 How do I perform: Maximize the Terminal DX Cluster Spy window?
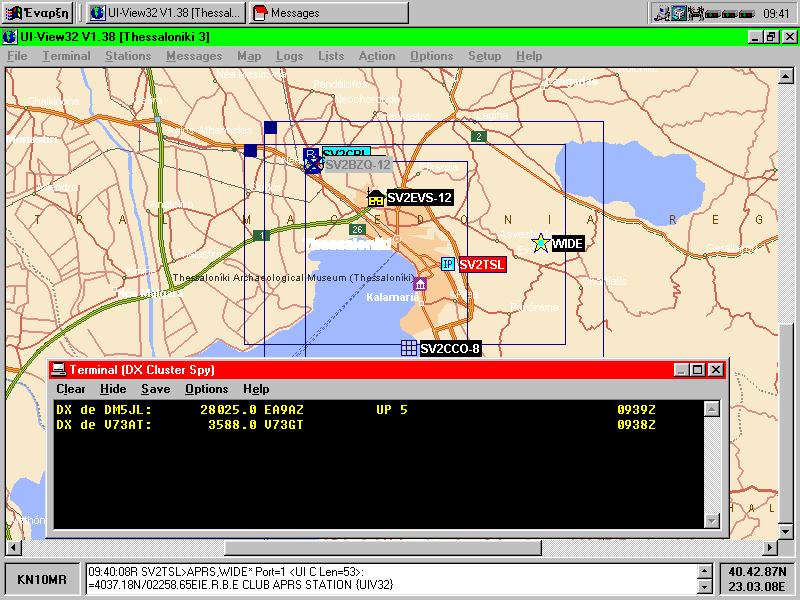[697, 369]
